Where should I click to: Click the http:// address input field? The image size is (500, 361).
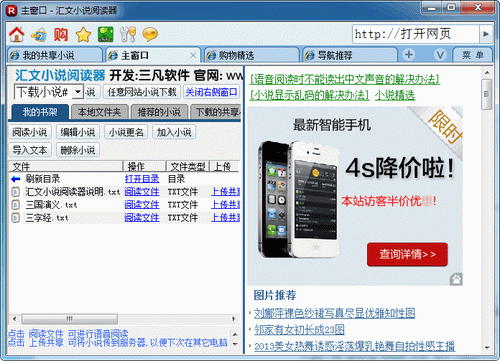(416, 34)
